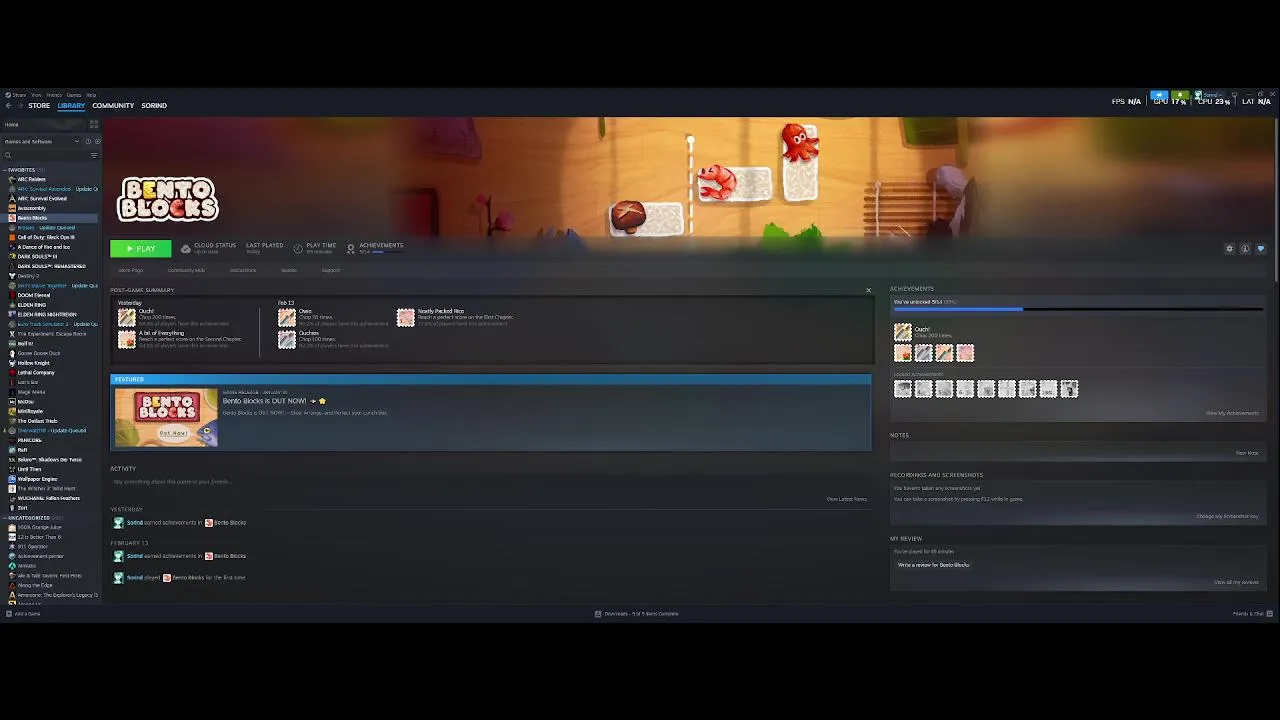The height and width of the screenshot is (720, 1280).
Task: Go back with the left arrow
Action: 8,105
